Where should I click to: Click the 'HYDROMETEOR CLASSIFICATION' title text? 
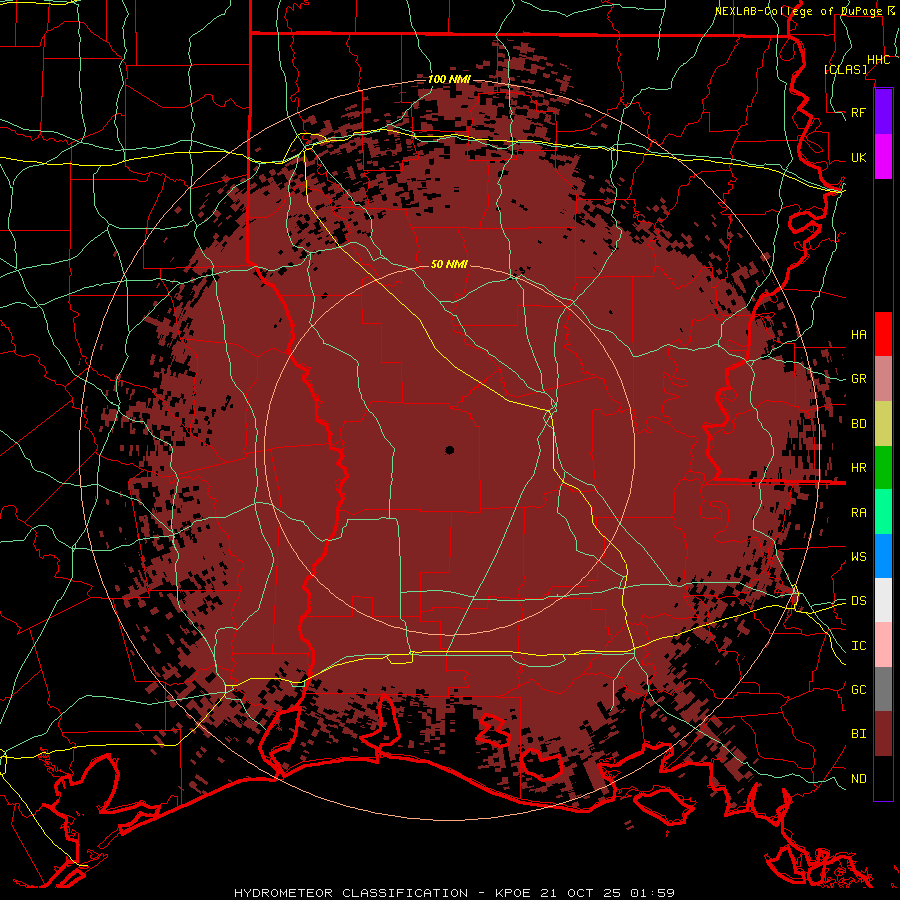(351, 893)
